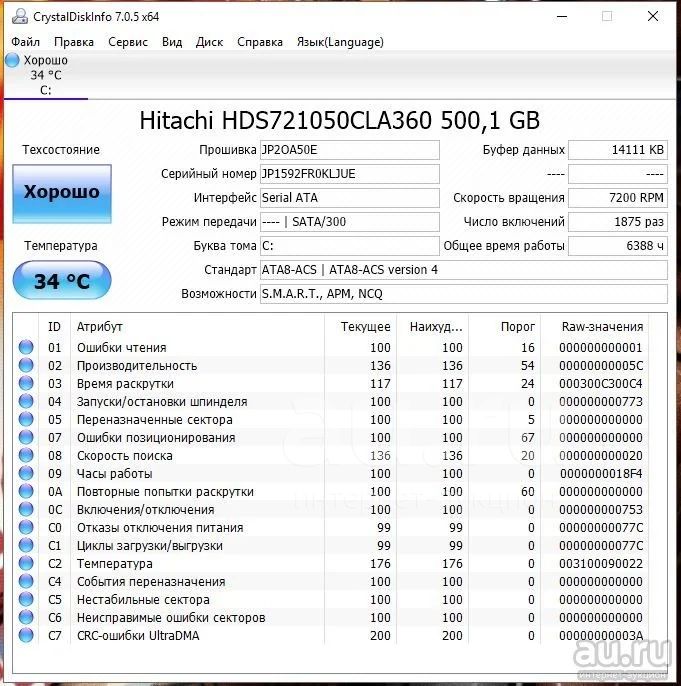Click the Прошивка field JP2OA50E
Viewport: 681px width, 686px height.
click(x=349, y=150)
